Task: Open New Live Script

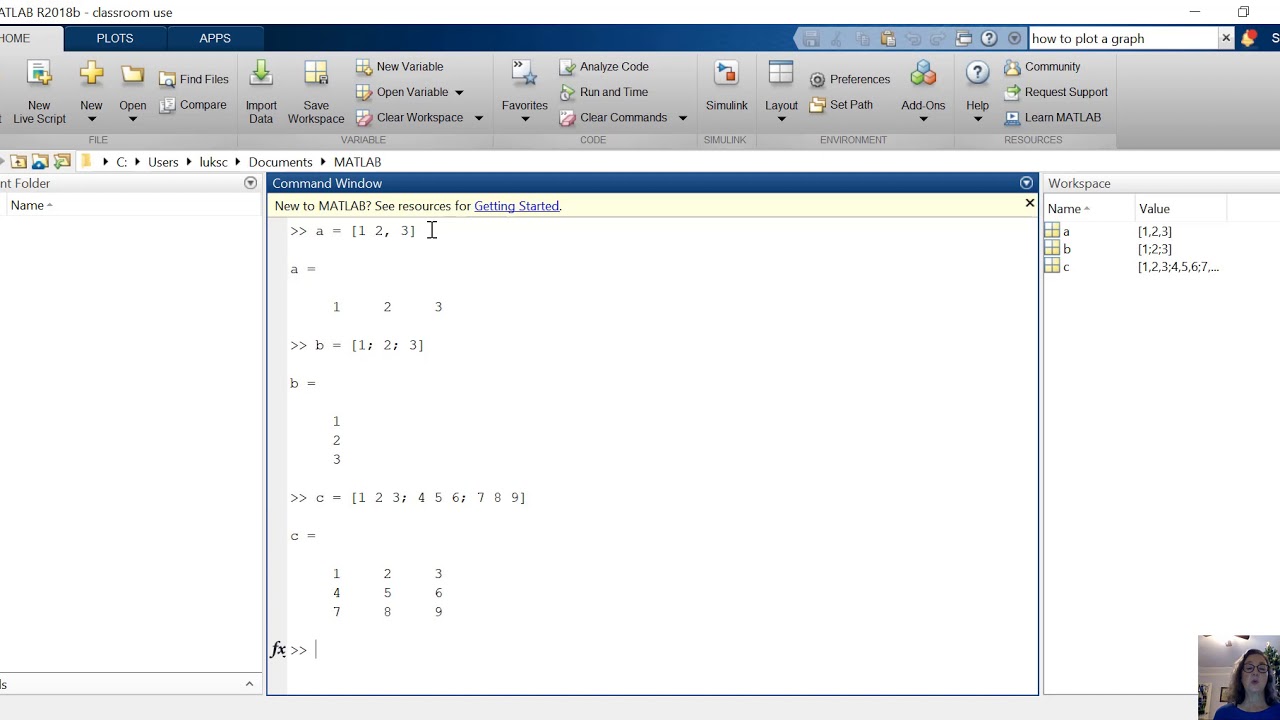Action: (x=38, y=92)
